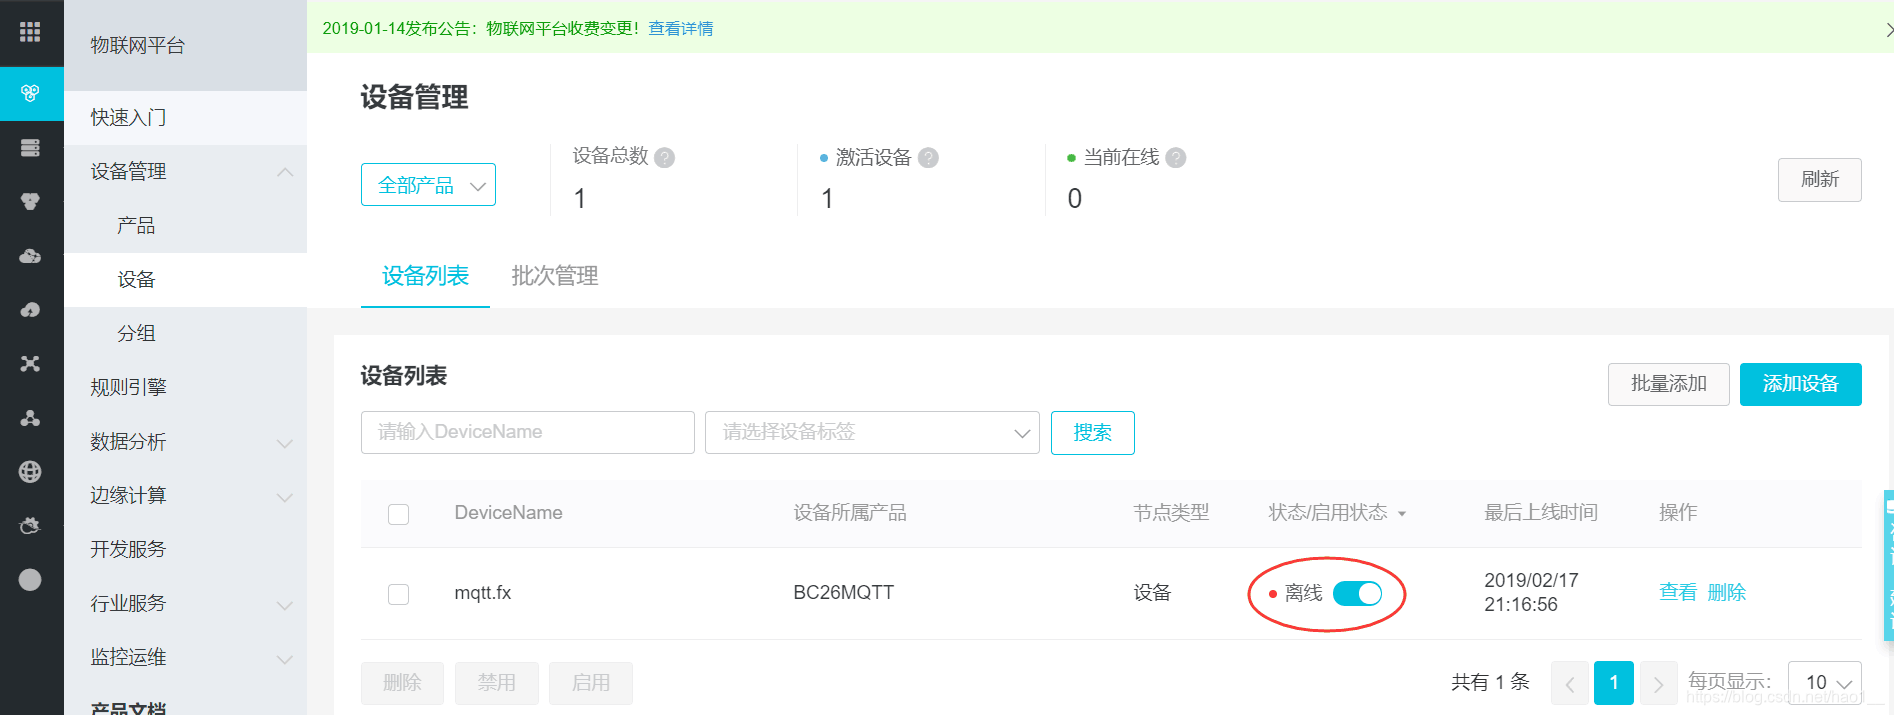The height and width of the screenshot is (715, 1894).
Task: Change the per-page count dropdown
Action: (1825, 682)
